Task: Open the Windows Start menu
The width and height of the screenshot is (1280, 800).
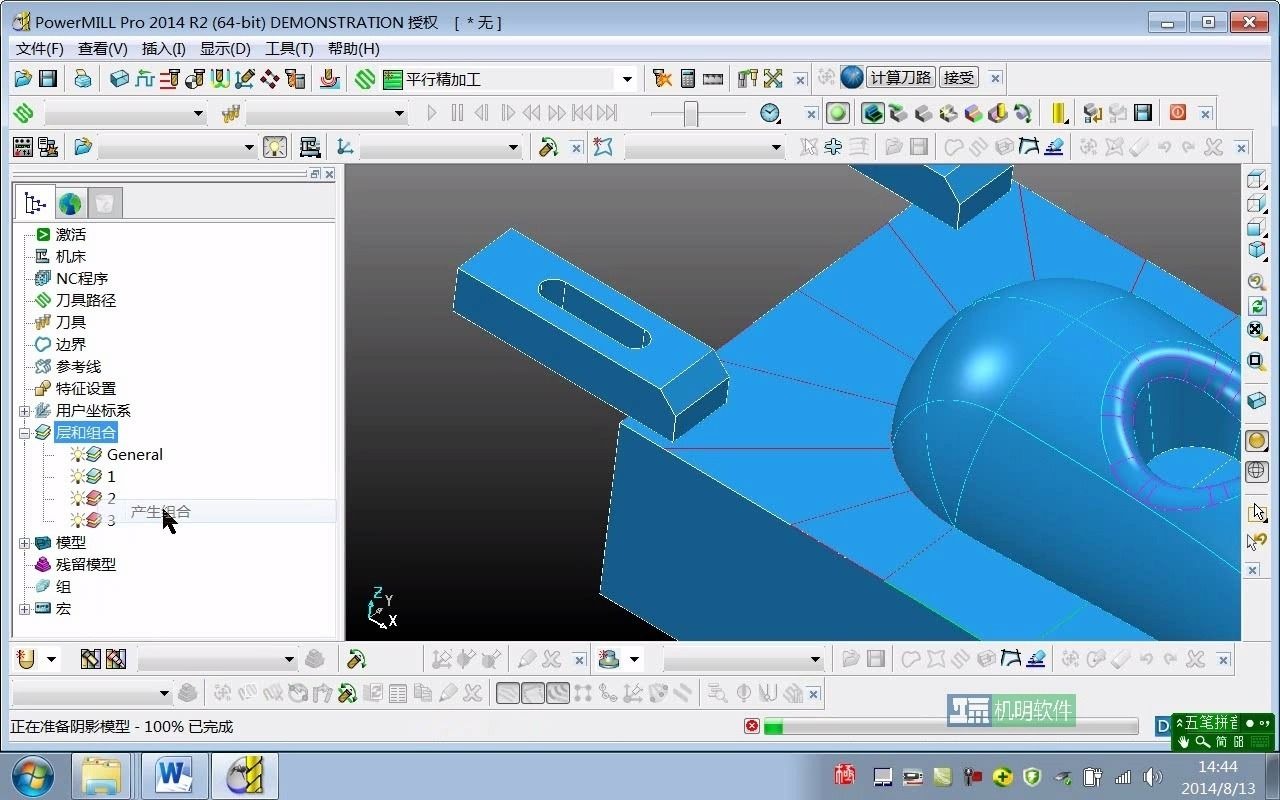Action: click(34, 775)
